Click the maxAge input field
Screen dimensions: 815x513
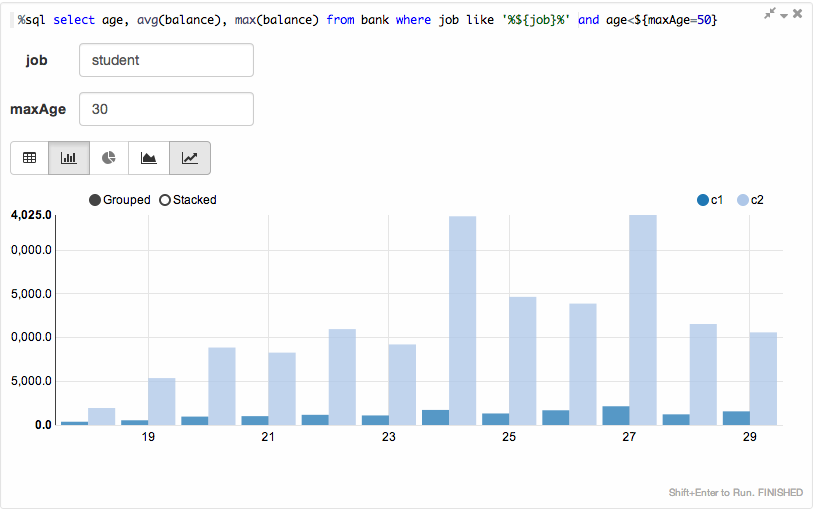point(166,109)
